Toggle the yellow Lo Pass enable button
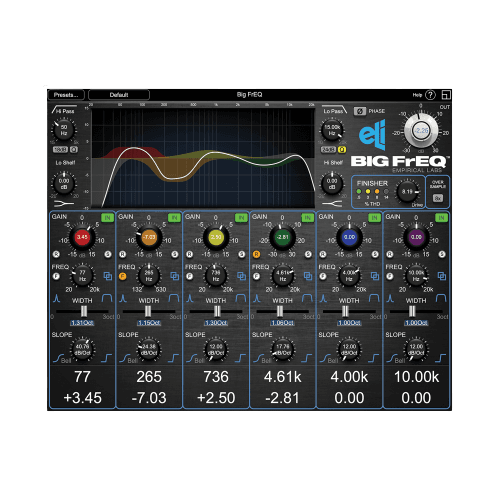The image size is (500, 500). coord(342,150)
